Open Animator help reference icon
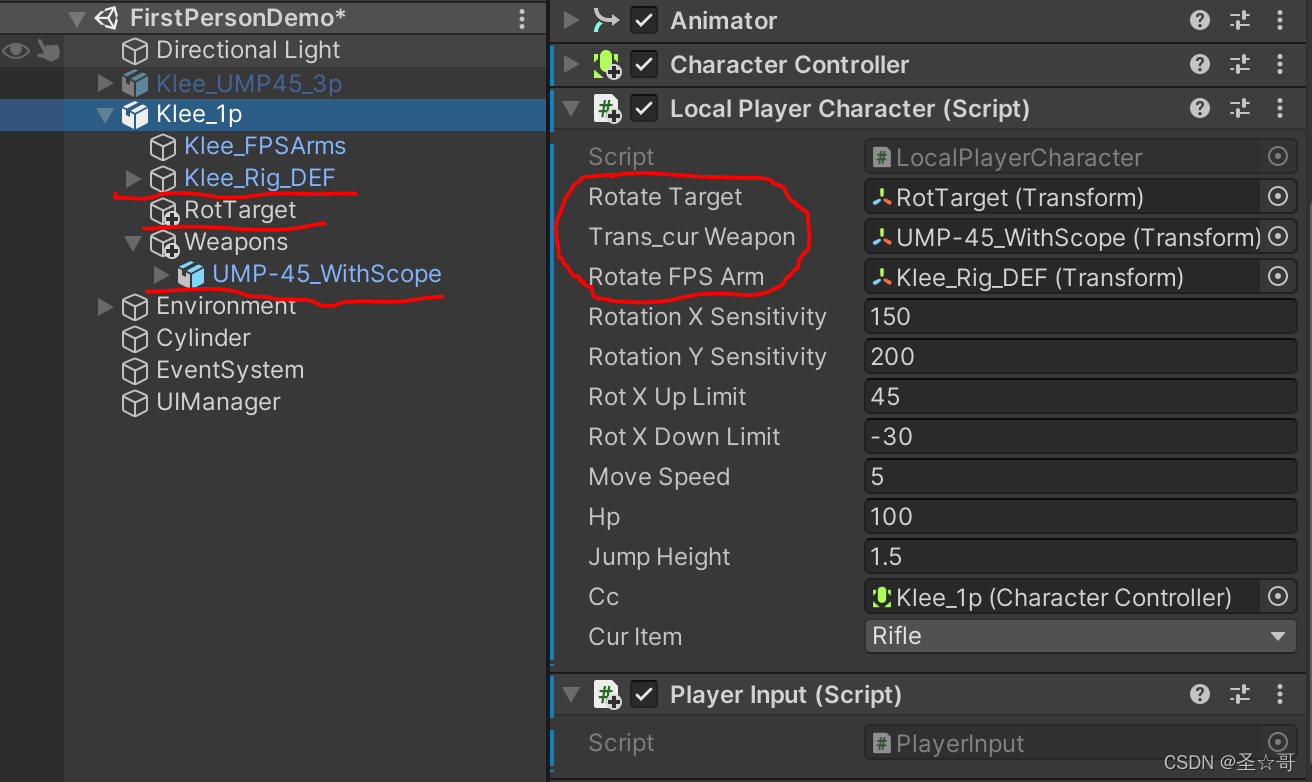Viewport: 1312px width, 782px height. point(1200,20)
